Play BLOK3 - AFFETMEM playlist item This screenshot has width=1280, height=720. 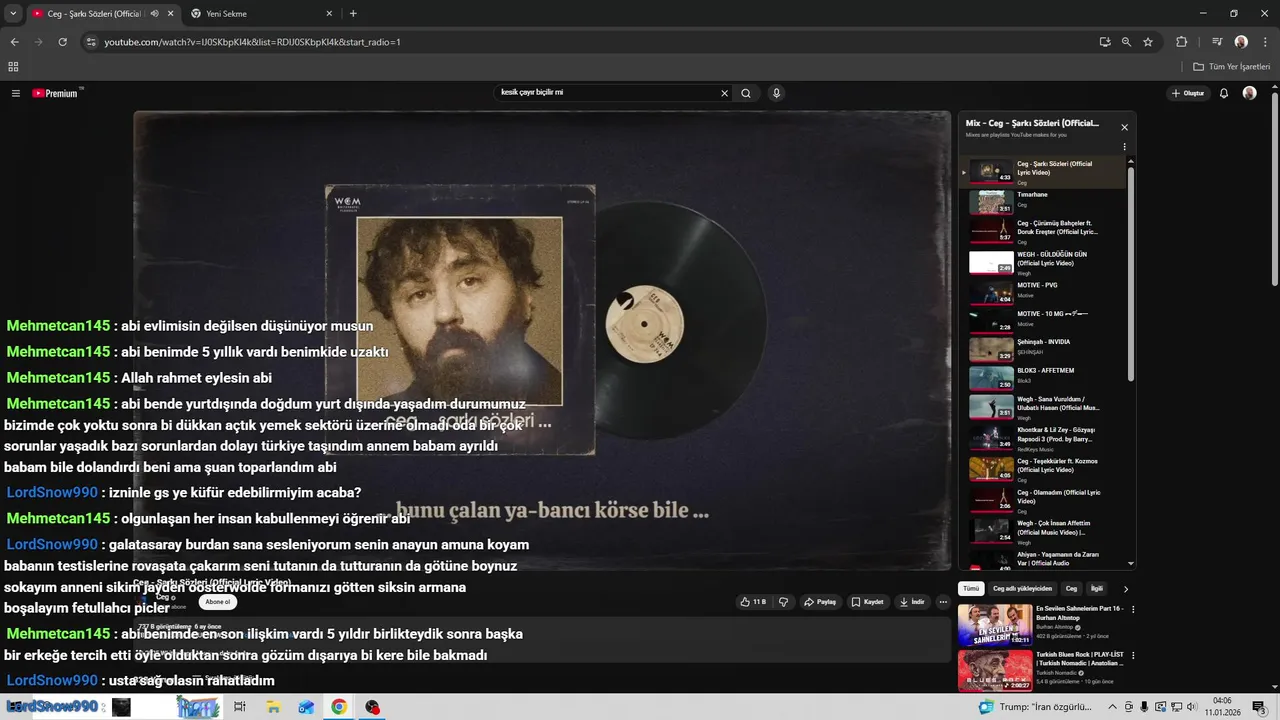pyautogui.click(x=1043, y=377)
